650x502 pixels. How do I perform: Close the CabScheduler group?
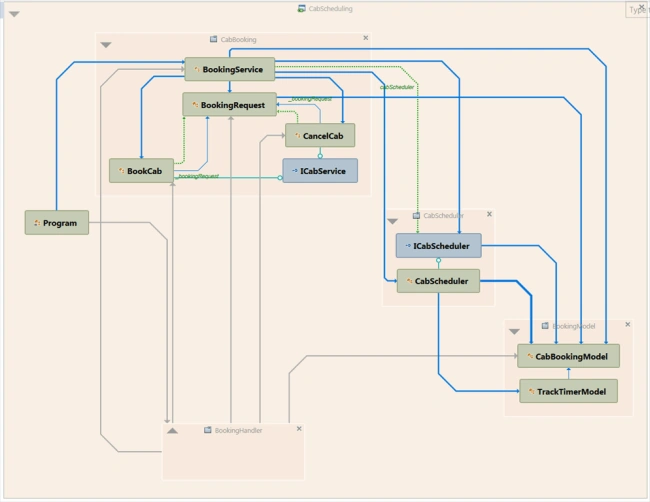click(490, 214)
